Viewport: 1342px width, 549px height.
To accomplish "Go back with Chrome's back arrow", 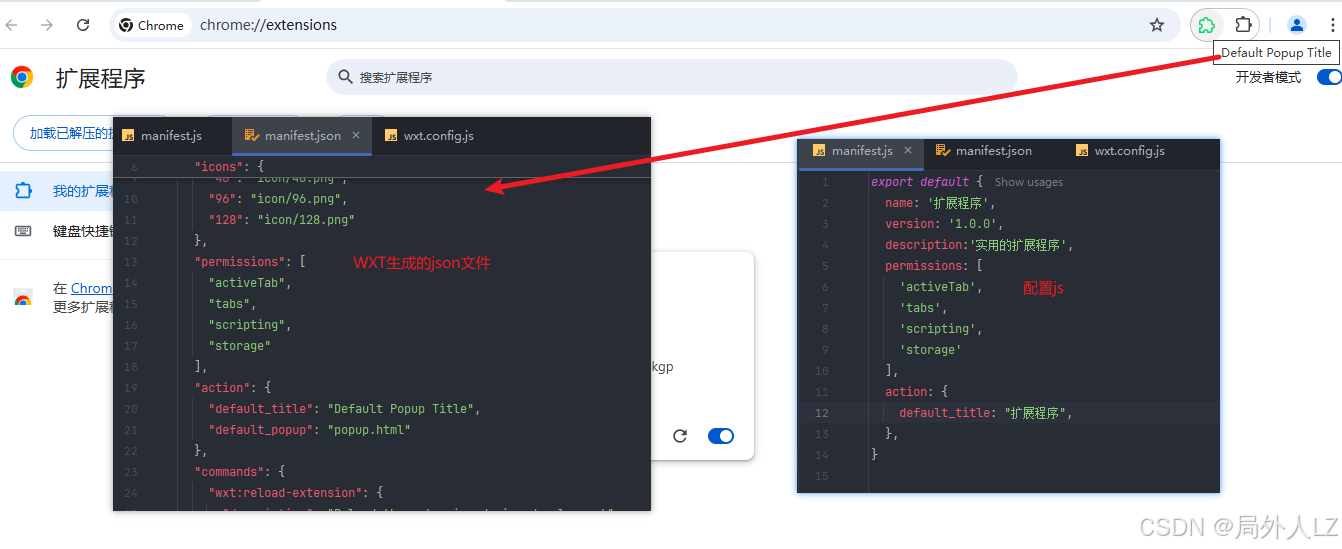I will pyautogui.click(x=12, y=25).
